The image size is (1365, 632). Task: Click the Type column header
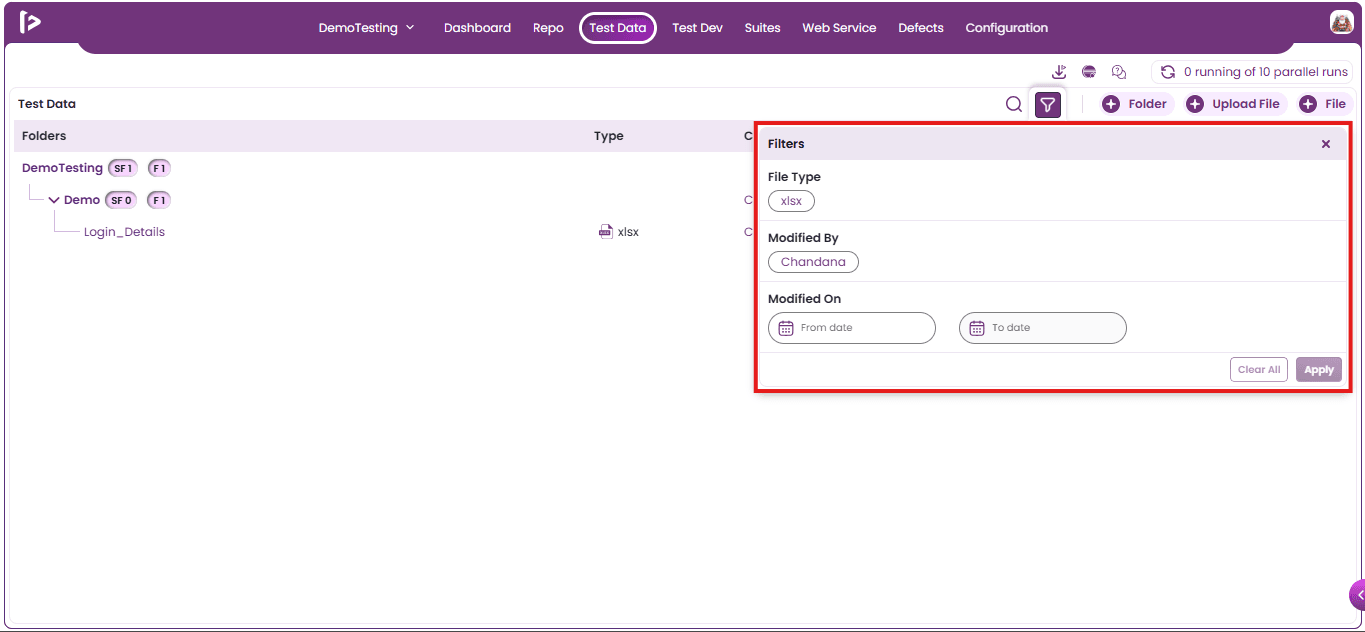pos(608,136)
